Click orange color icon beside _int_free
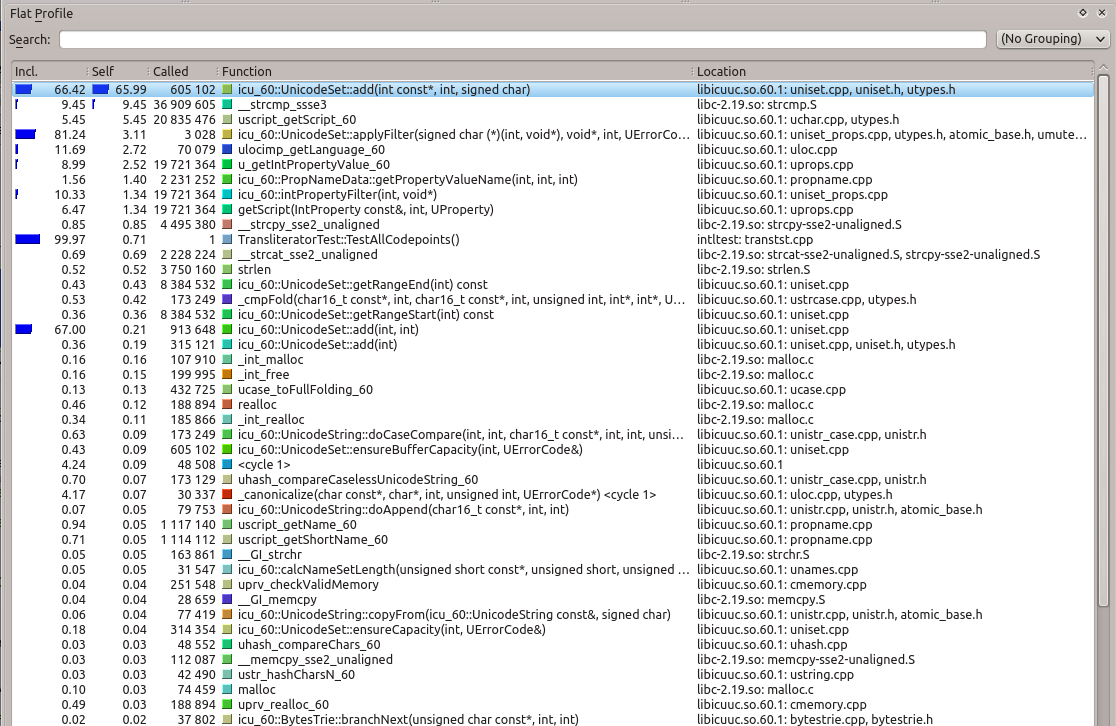Screen dimensions: 1116x726 pos(228,375)
